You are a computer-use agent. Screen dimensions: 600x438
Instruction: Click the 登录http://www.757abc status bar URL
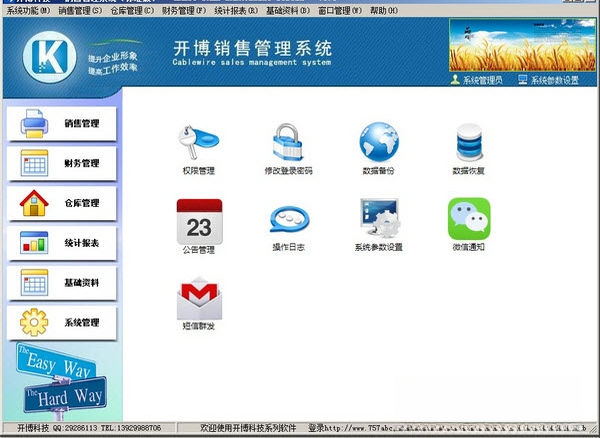[351, 428]
